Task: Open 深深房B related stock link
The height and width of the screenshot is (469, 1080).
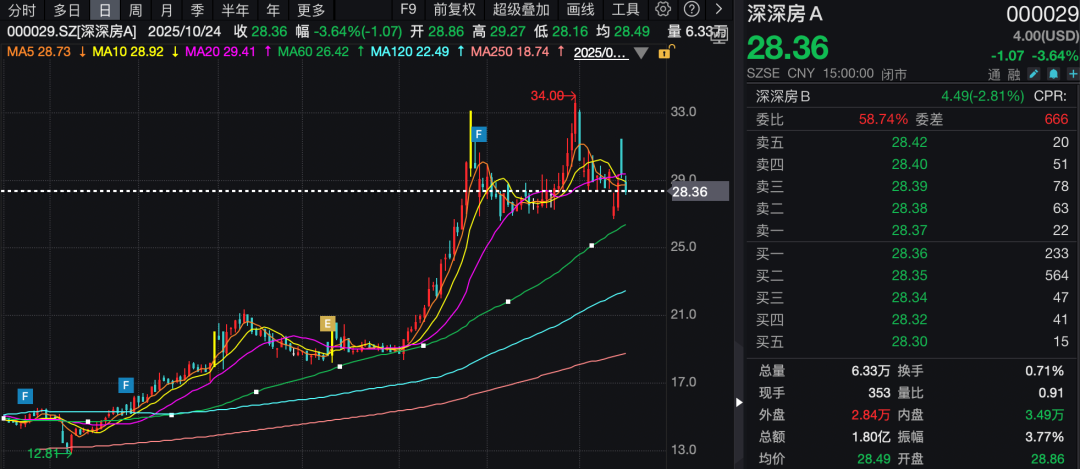Action: click(783, 96)
